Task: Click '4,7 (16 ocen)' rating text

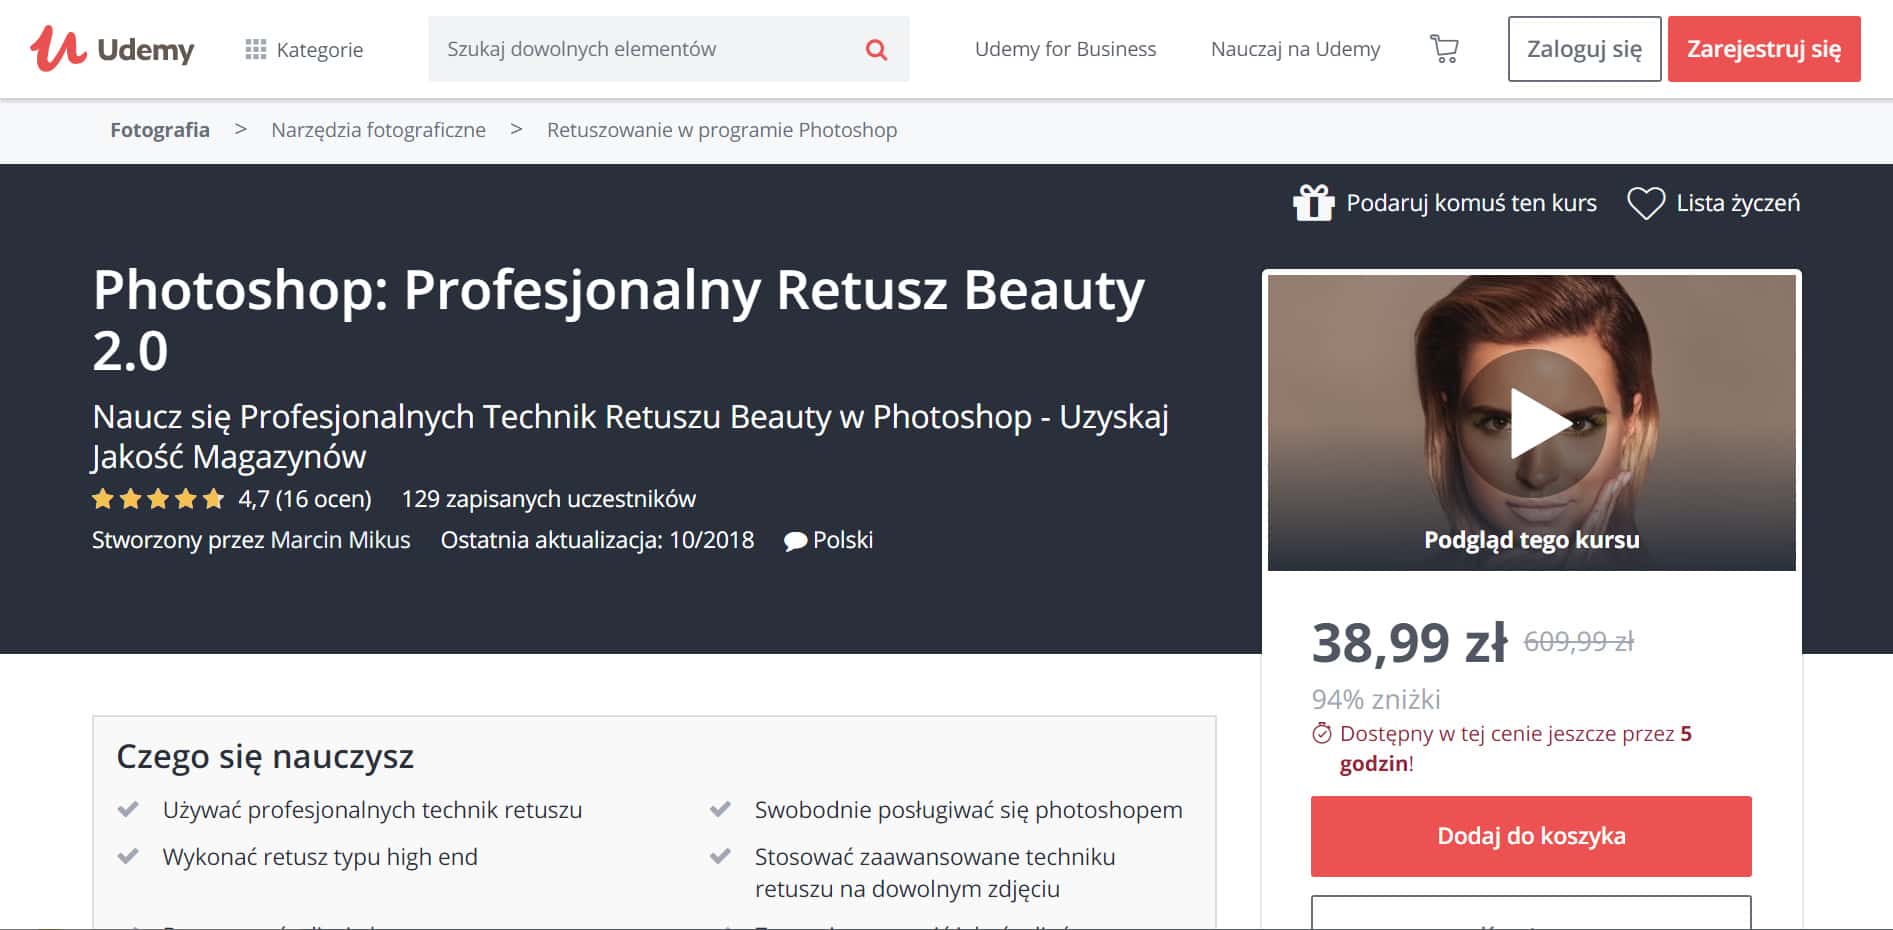Action: pyautogui.click(x=305, y=499)
